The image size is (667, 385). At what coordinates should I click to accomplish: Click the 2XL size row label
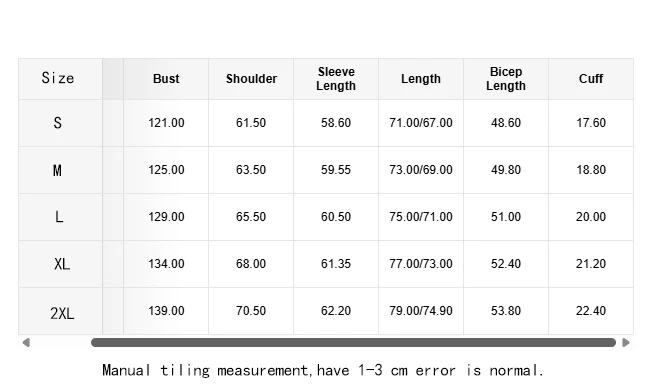point(60,311)
